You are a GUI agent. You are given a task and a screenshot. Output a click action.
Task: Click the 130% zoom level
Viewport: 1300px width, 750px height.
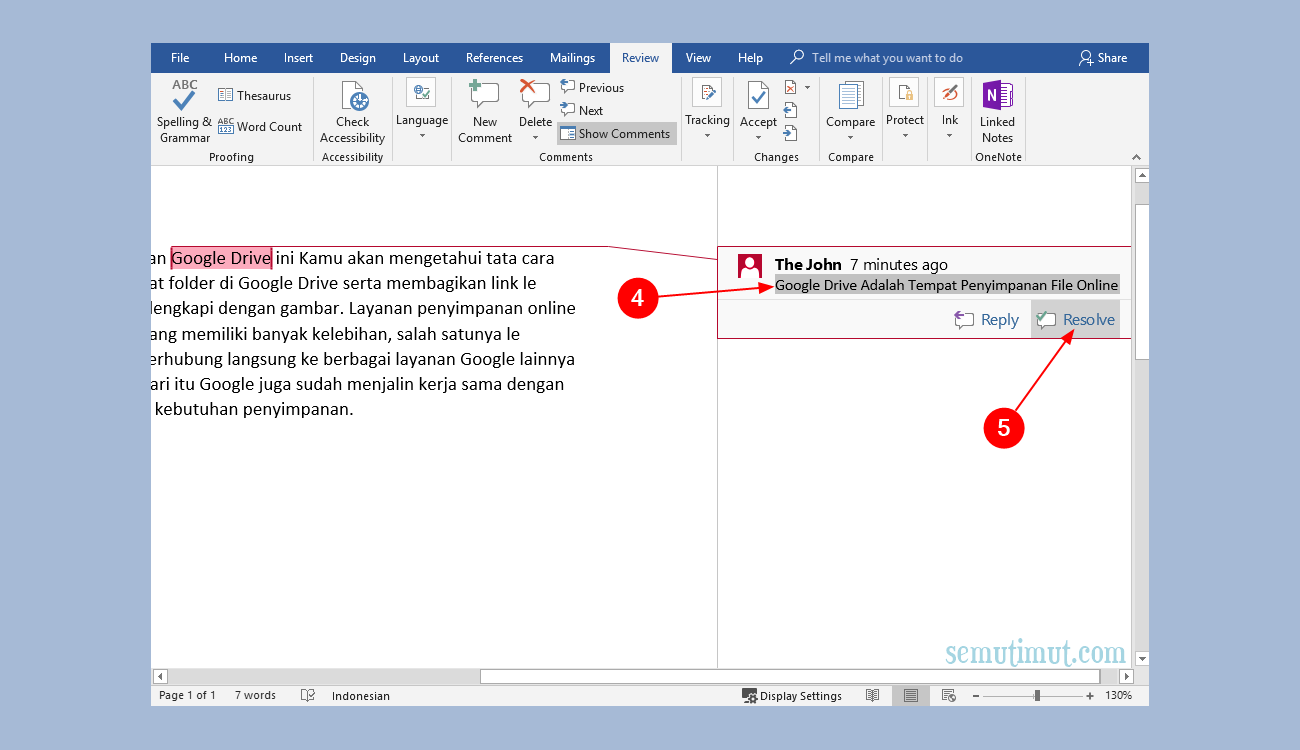(x=1118, y=695)
